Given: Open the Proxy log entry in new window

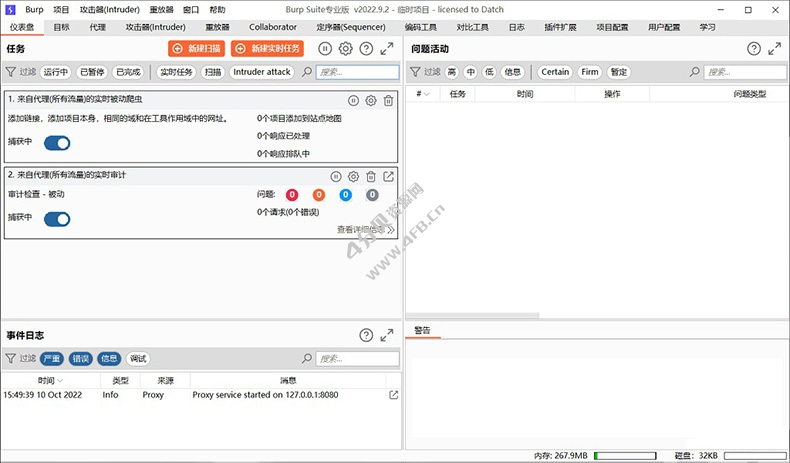Looking at the screenshot, I should pos(393,395).
